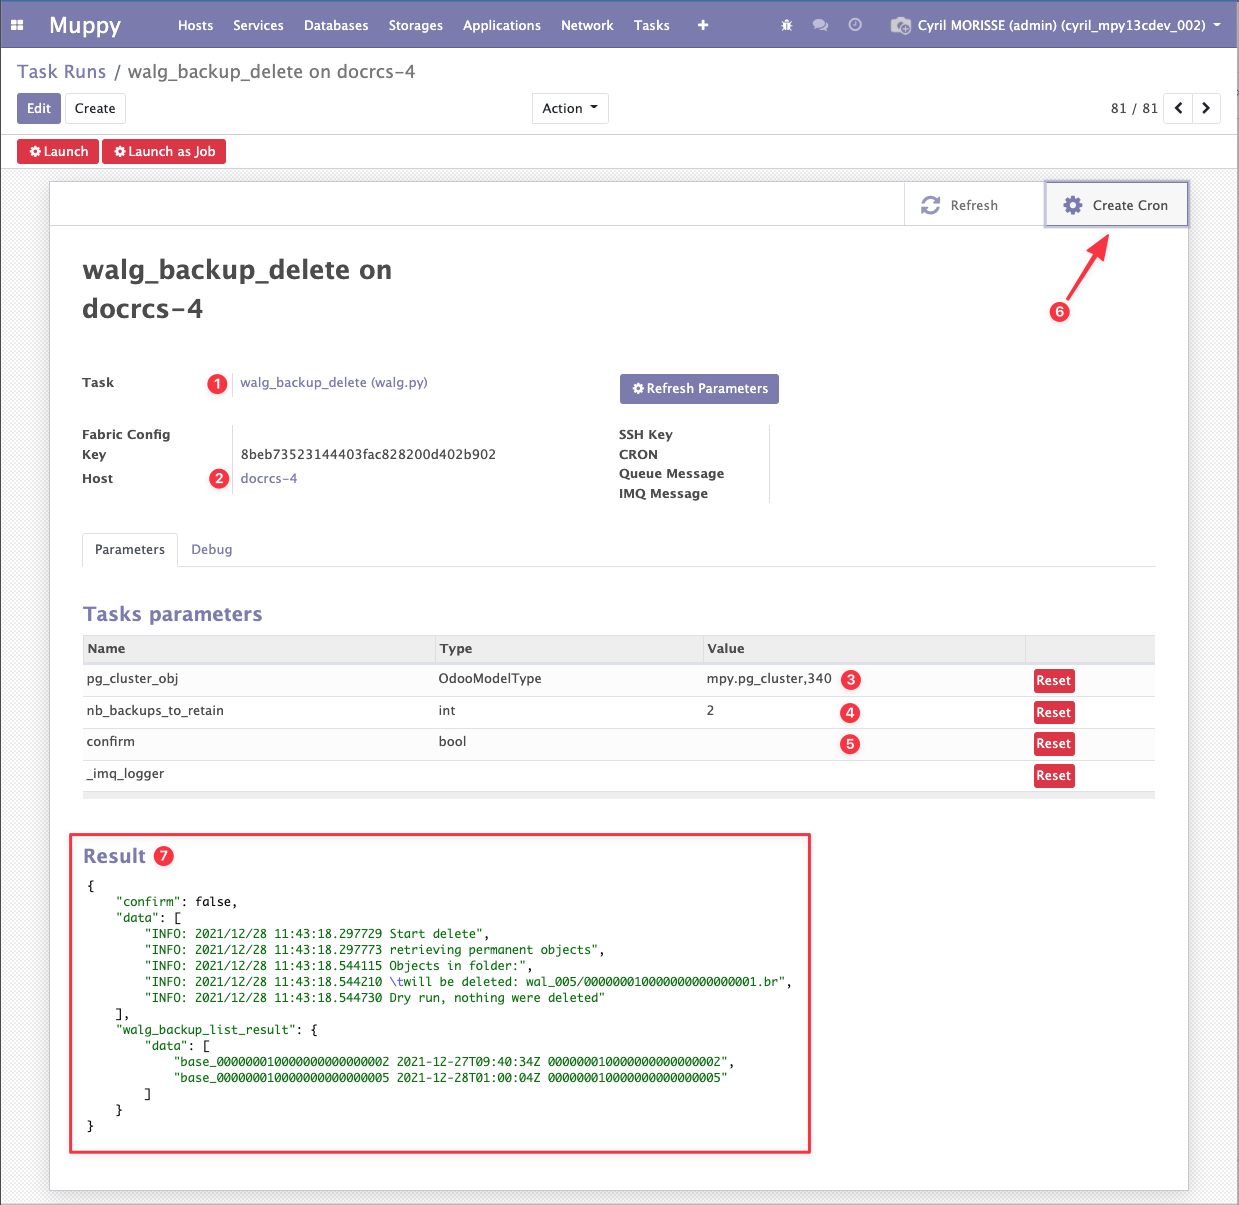Open the Databases menu

(336, 25)
